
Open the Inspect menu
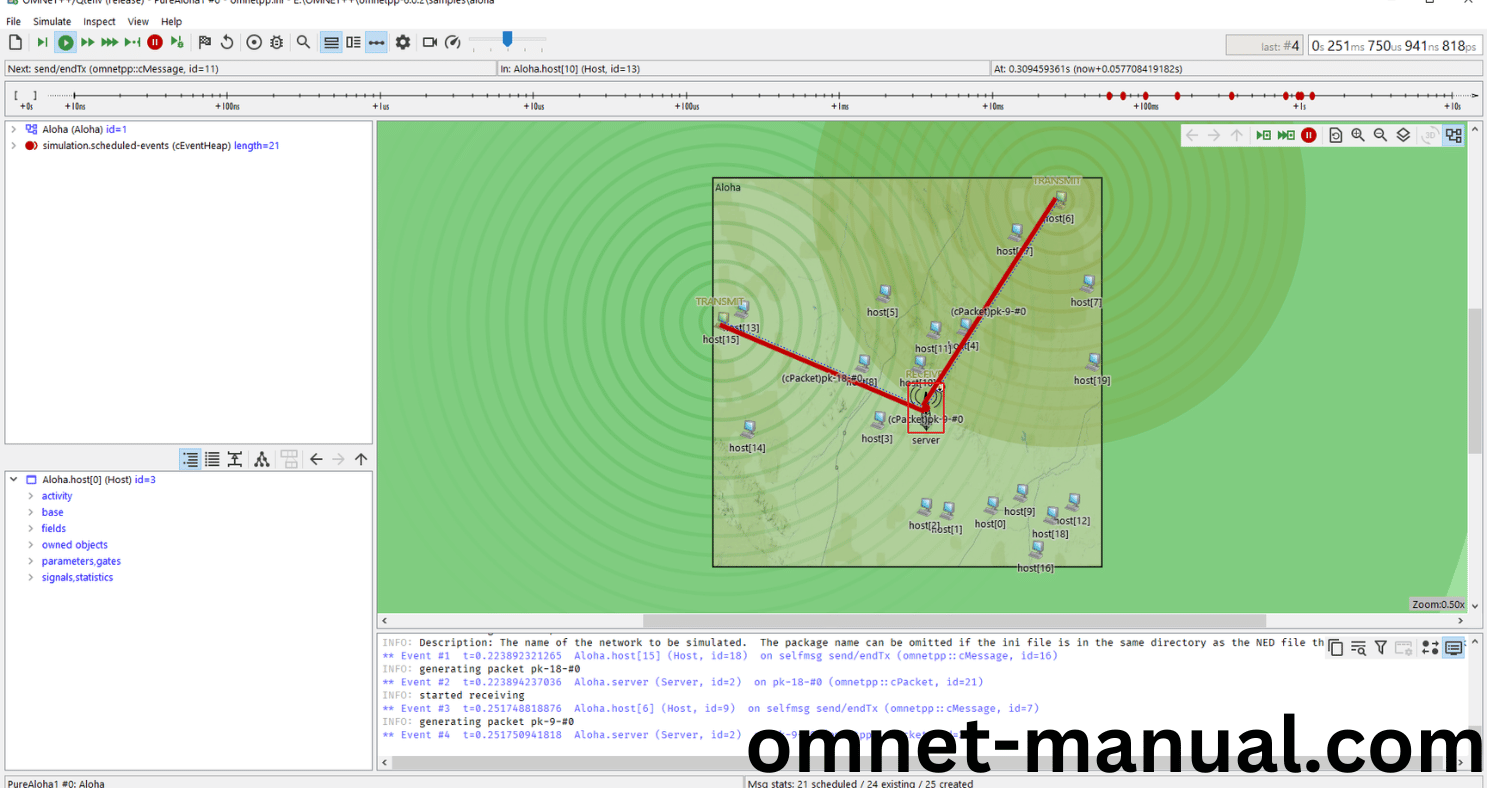pos(99,21)
